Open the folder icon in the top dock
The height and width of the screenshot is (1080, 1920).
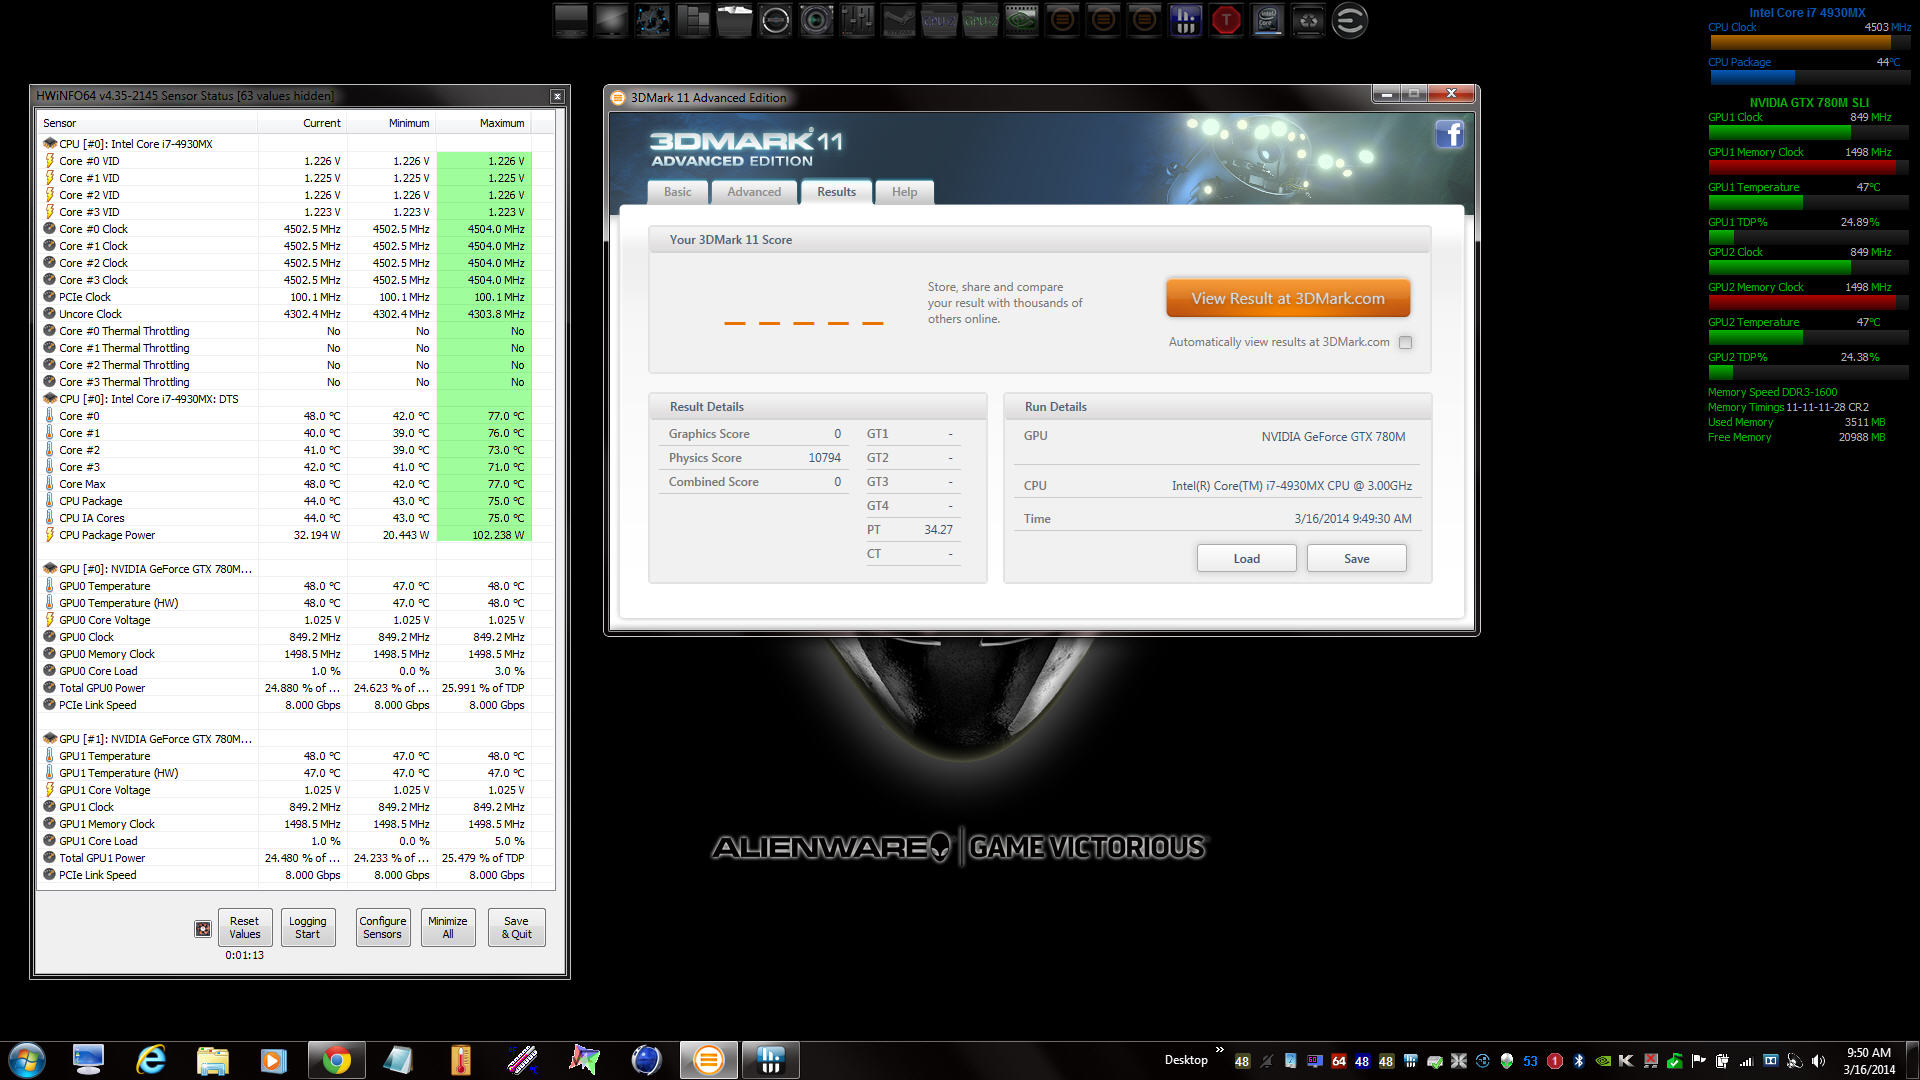734,21
